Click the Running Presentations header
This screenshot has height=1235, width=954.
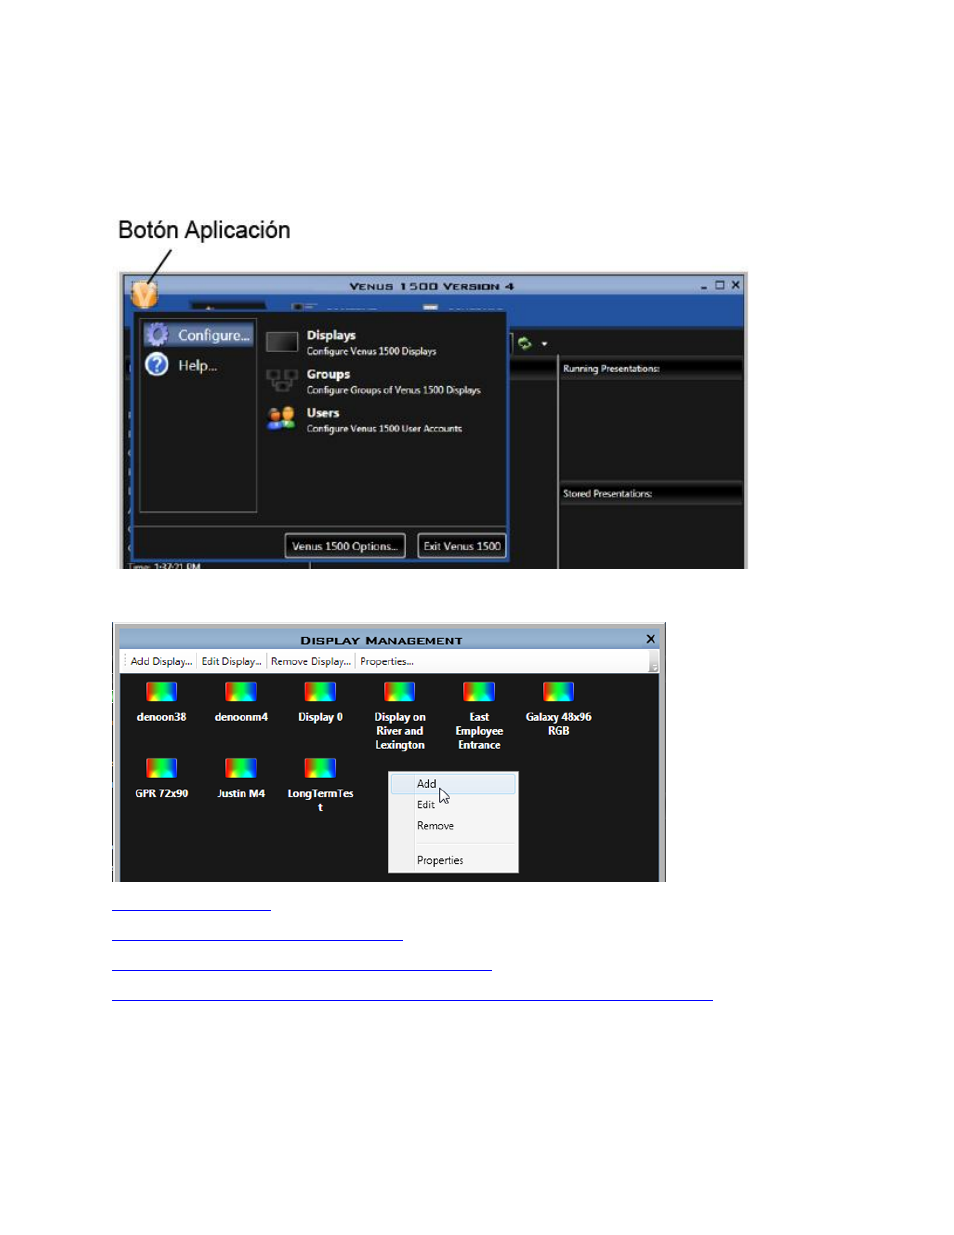click(x=651, y=369)
